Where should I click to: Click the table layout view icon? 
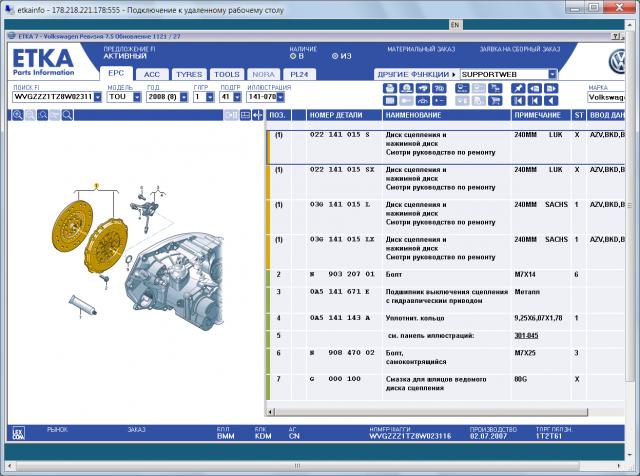245,116
